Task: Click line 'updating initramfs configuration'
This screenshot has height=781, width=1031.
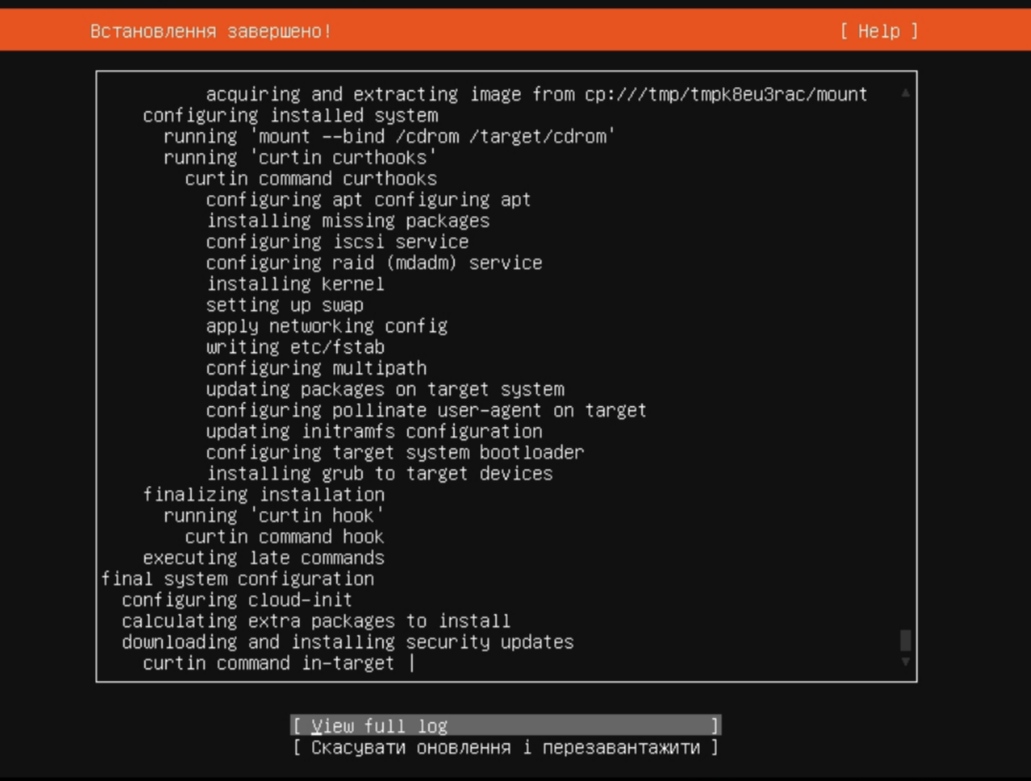Action: (374, 431)
